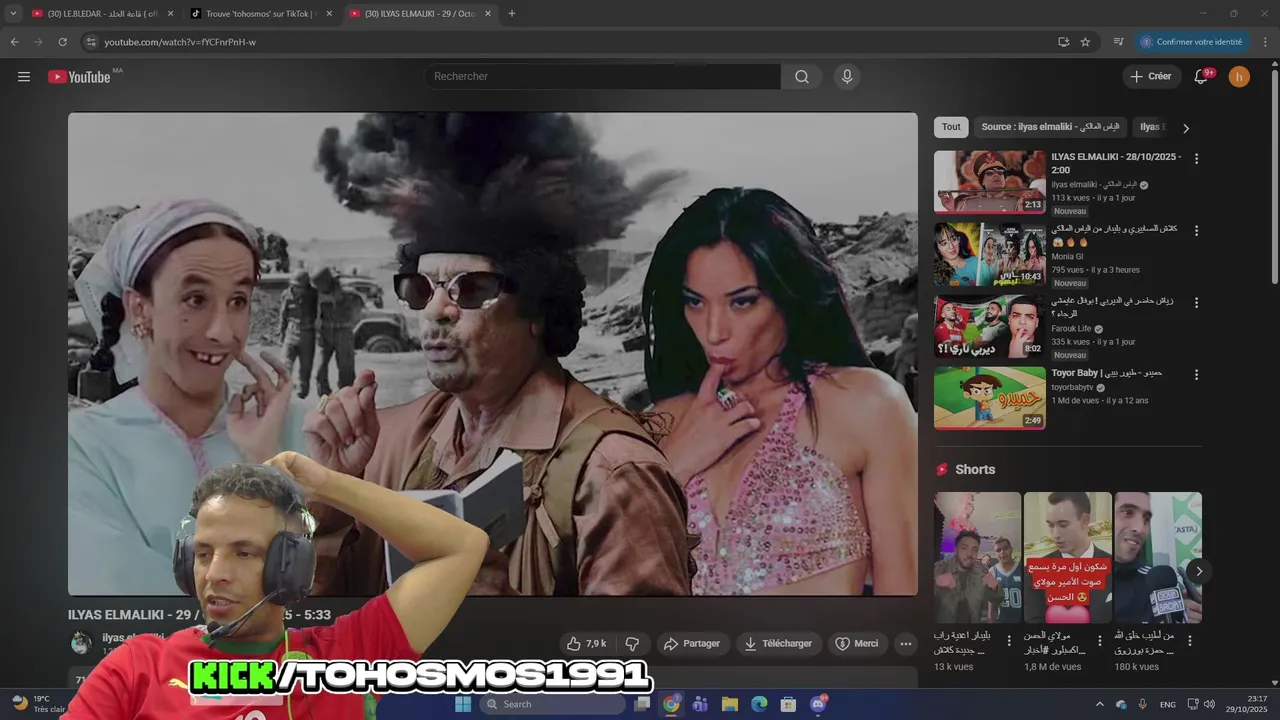Open File Explorer from the taskbar
1280x720 pixels.
pyautogui.click(x=729, y=704)
